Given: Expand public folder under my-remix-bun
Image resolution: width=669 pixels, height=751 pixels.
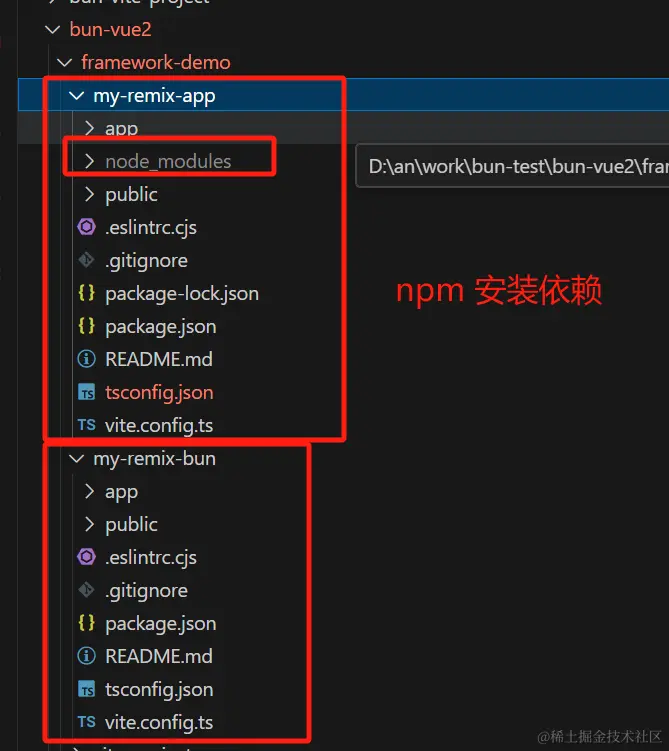Looking at the screenshot, I should (x=89, y=524).
